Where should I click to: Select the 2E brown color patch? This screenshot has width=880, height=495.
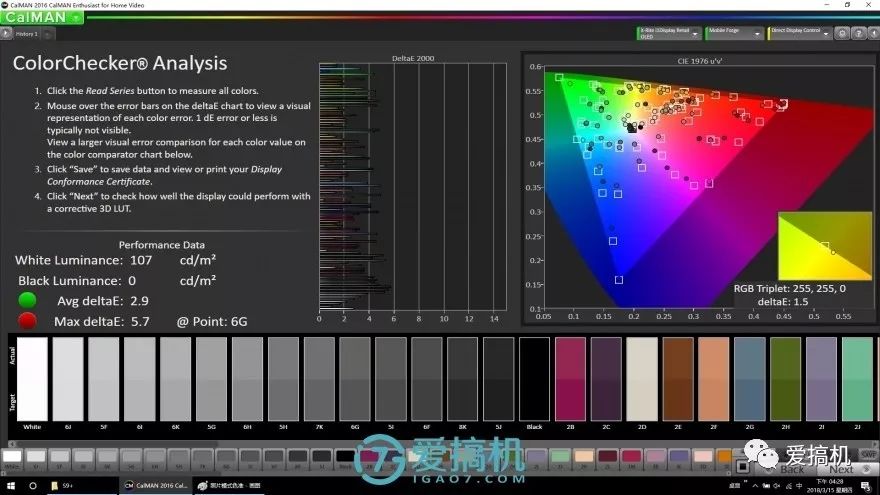tap(678, 379)
